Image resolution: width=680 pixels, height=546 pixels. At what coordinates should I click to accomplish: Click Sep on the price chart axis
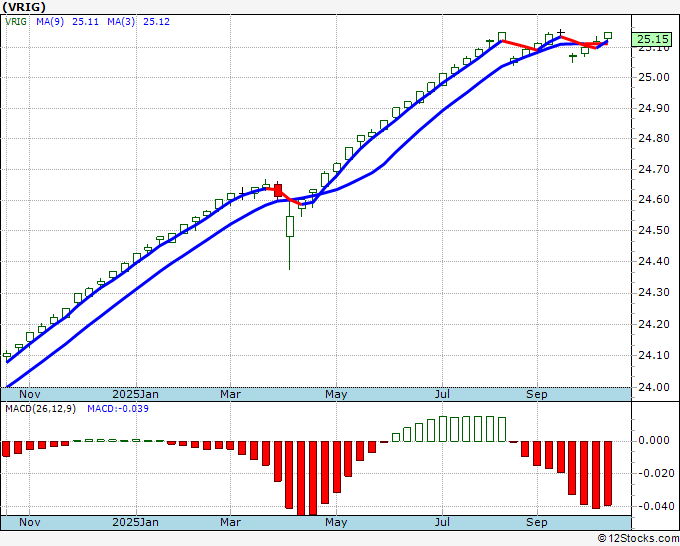(536, 394)
